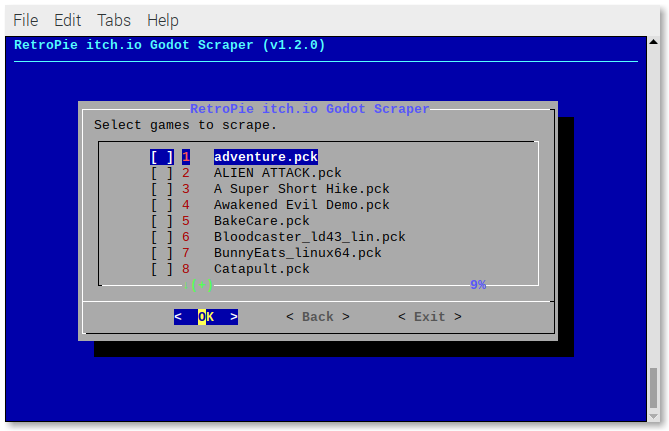This screenshot has height=431, width=669.
Task: Select the adventure.pck filename
Action: click(266, 157)
